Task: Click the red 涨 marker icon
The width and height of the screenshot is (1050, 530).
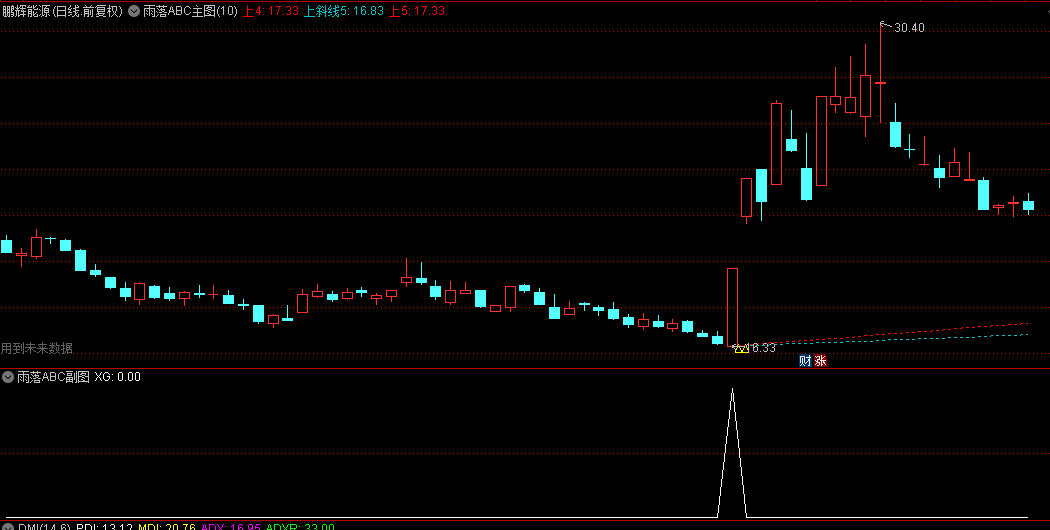Action: (x=820, y=361)
